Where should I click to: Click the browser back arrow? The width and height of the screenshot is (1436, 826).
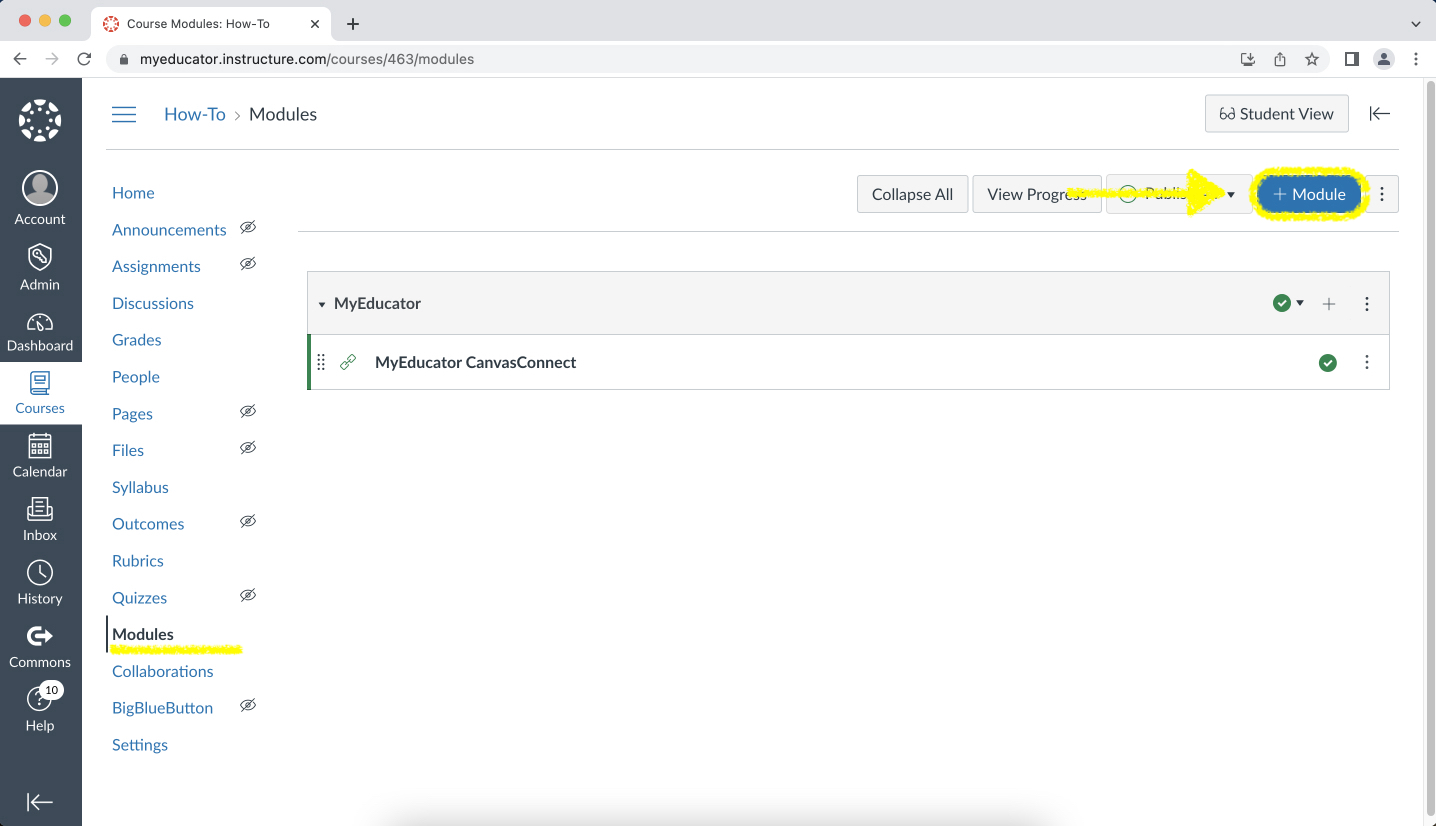click(20, 59)
